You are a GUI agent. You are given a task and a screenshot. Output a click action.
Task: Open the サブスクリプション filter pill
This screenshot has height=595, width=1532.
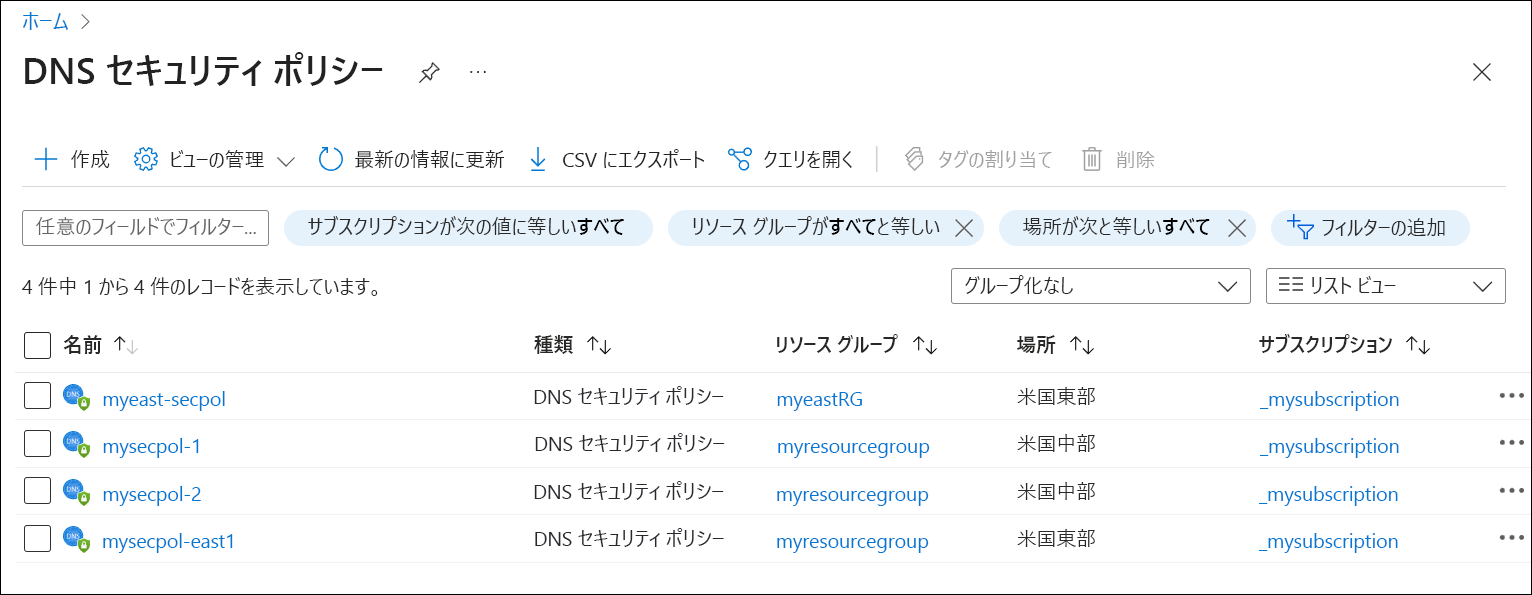tap(468, 228)
